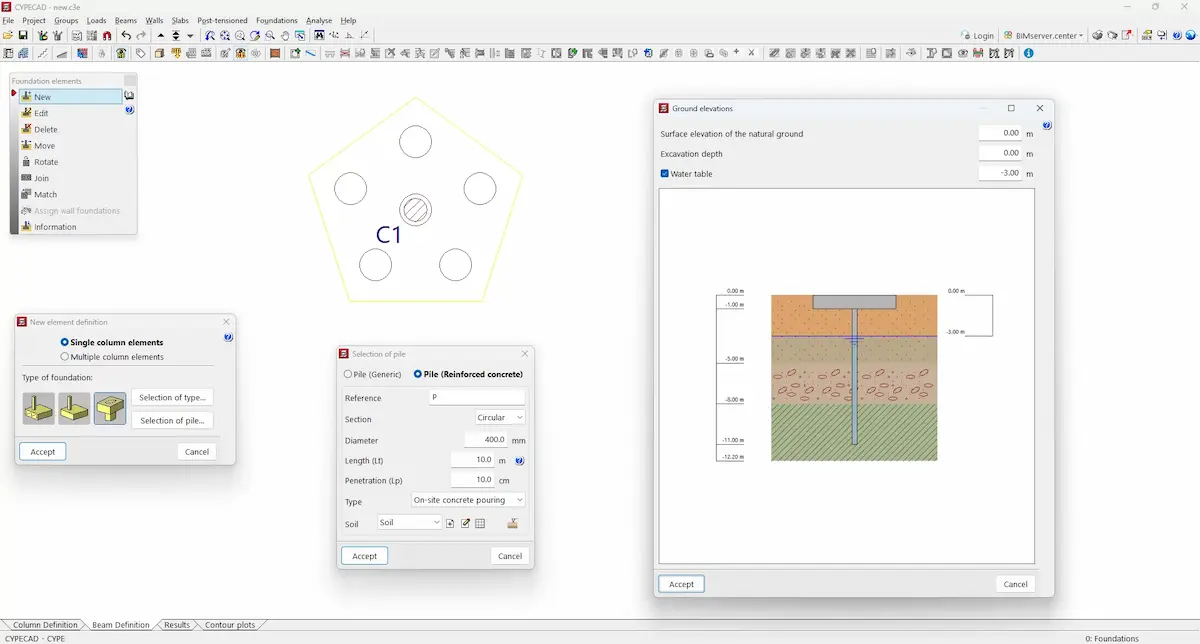The width and height of the screenshot is (1200, 644).
Task: Click the help icon in Foundation elements panel
Action: [x=130, y=110]
